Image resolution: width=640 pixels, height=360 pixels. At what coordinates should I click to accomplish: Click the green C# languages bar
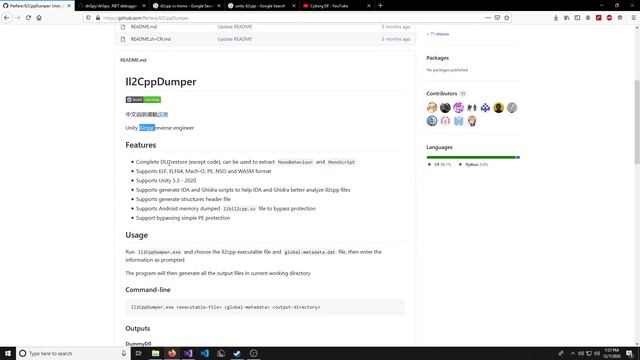[x=471, y=157]
